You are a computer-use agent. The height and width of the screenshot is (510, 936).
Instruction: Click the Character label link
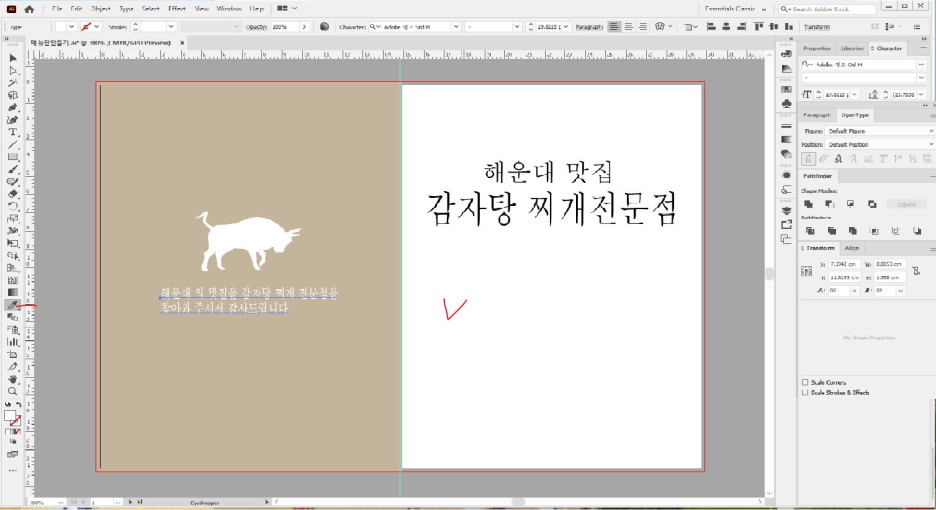(352, 27)
